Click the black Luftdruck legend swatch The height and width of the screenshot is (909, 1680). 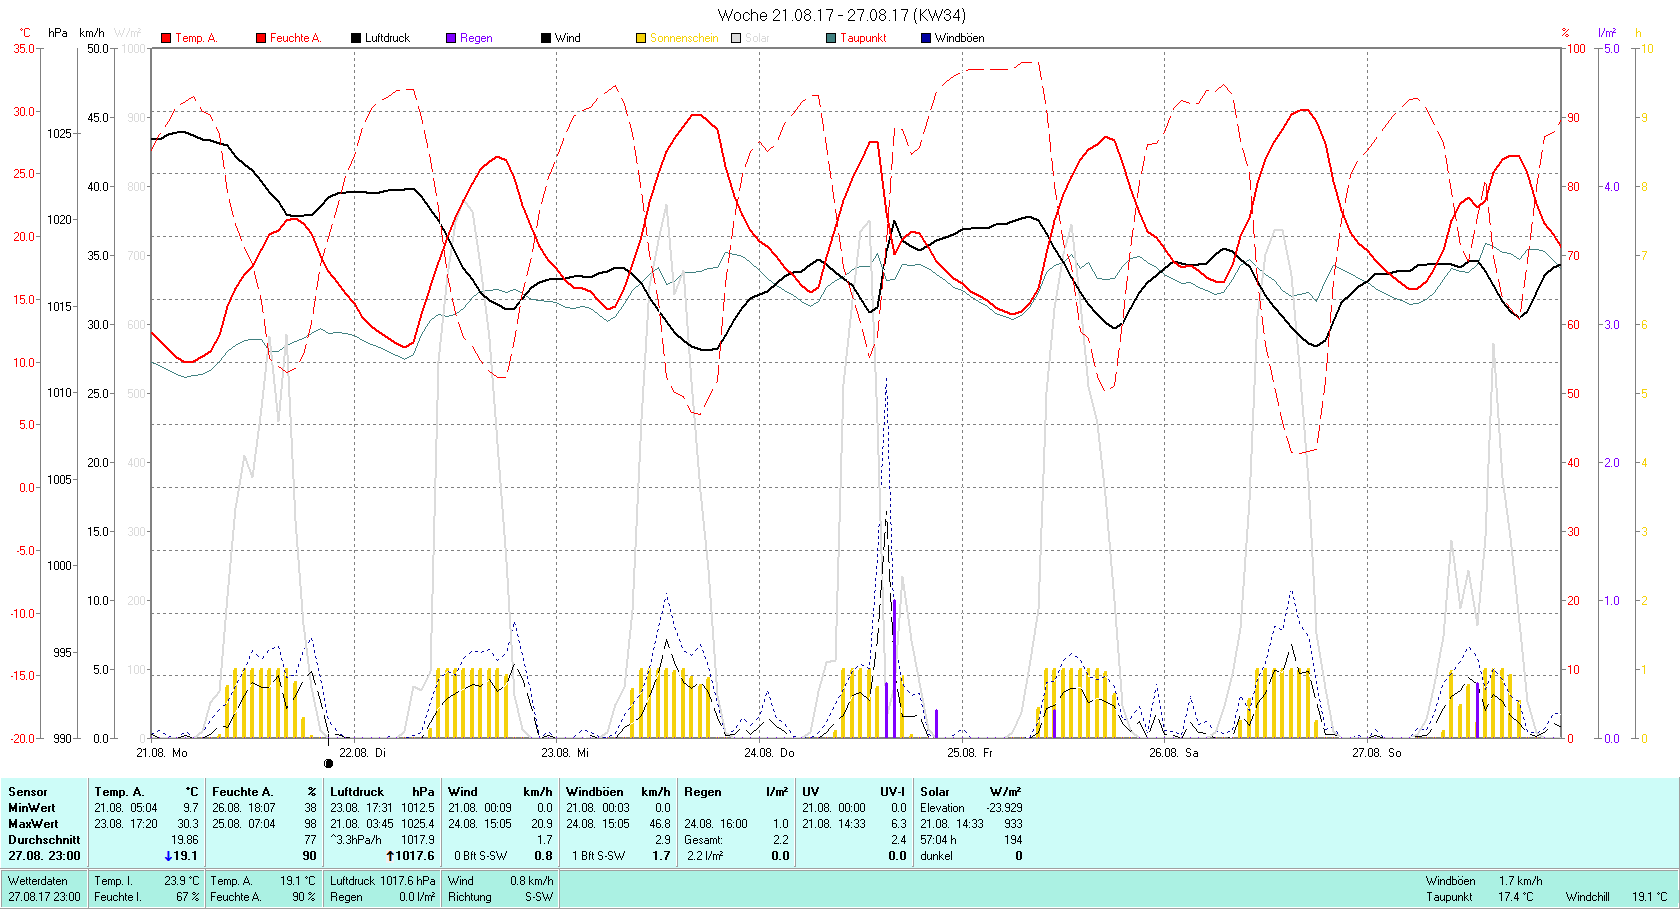tap(355, 38)
